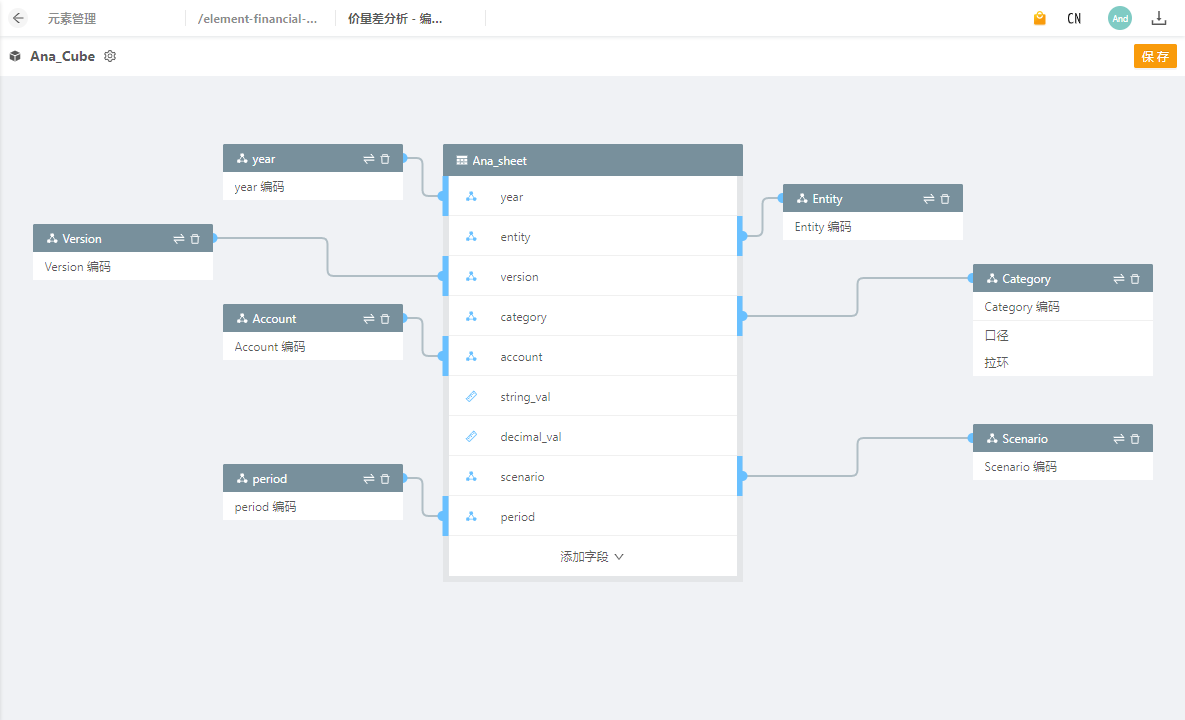This screenshot has height=720, width=1185.
Task: Delete the Account dimension node
Action: tap(385, 319)
